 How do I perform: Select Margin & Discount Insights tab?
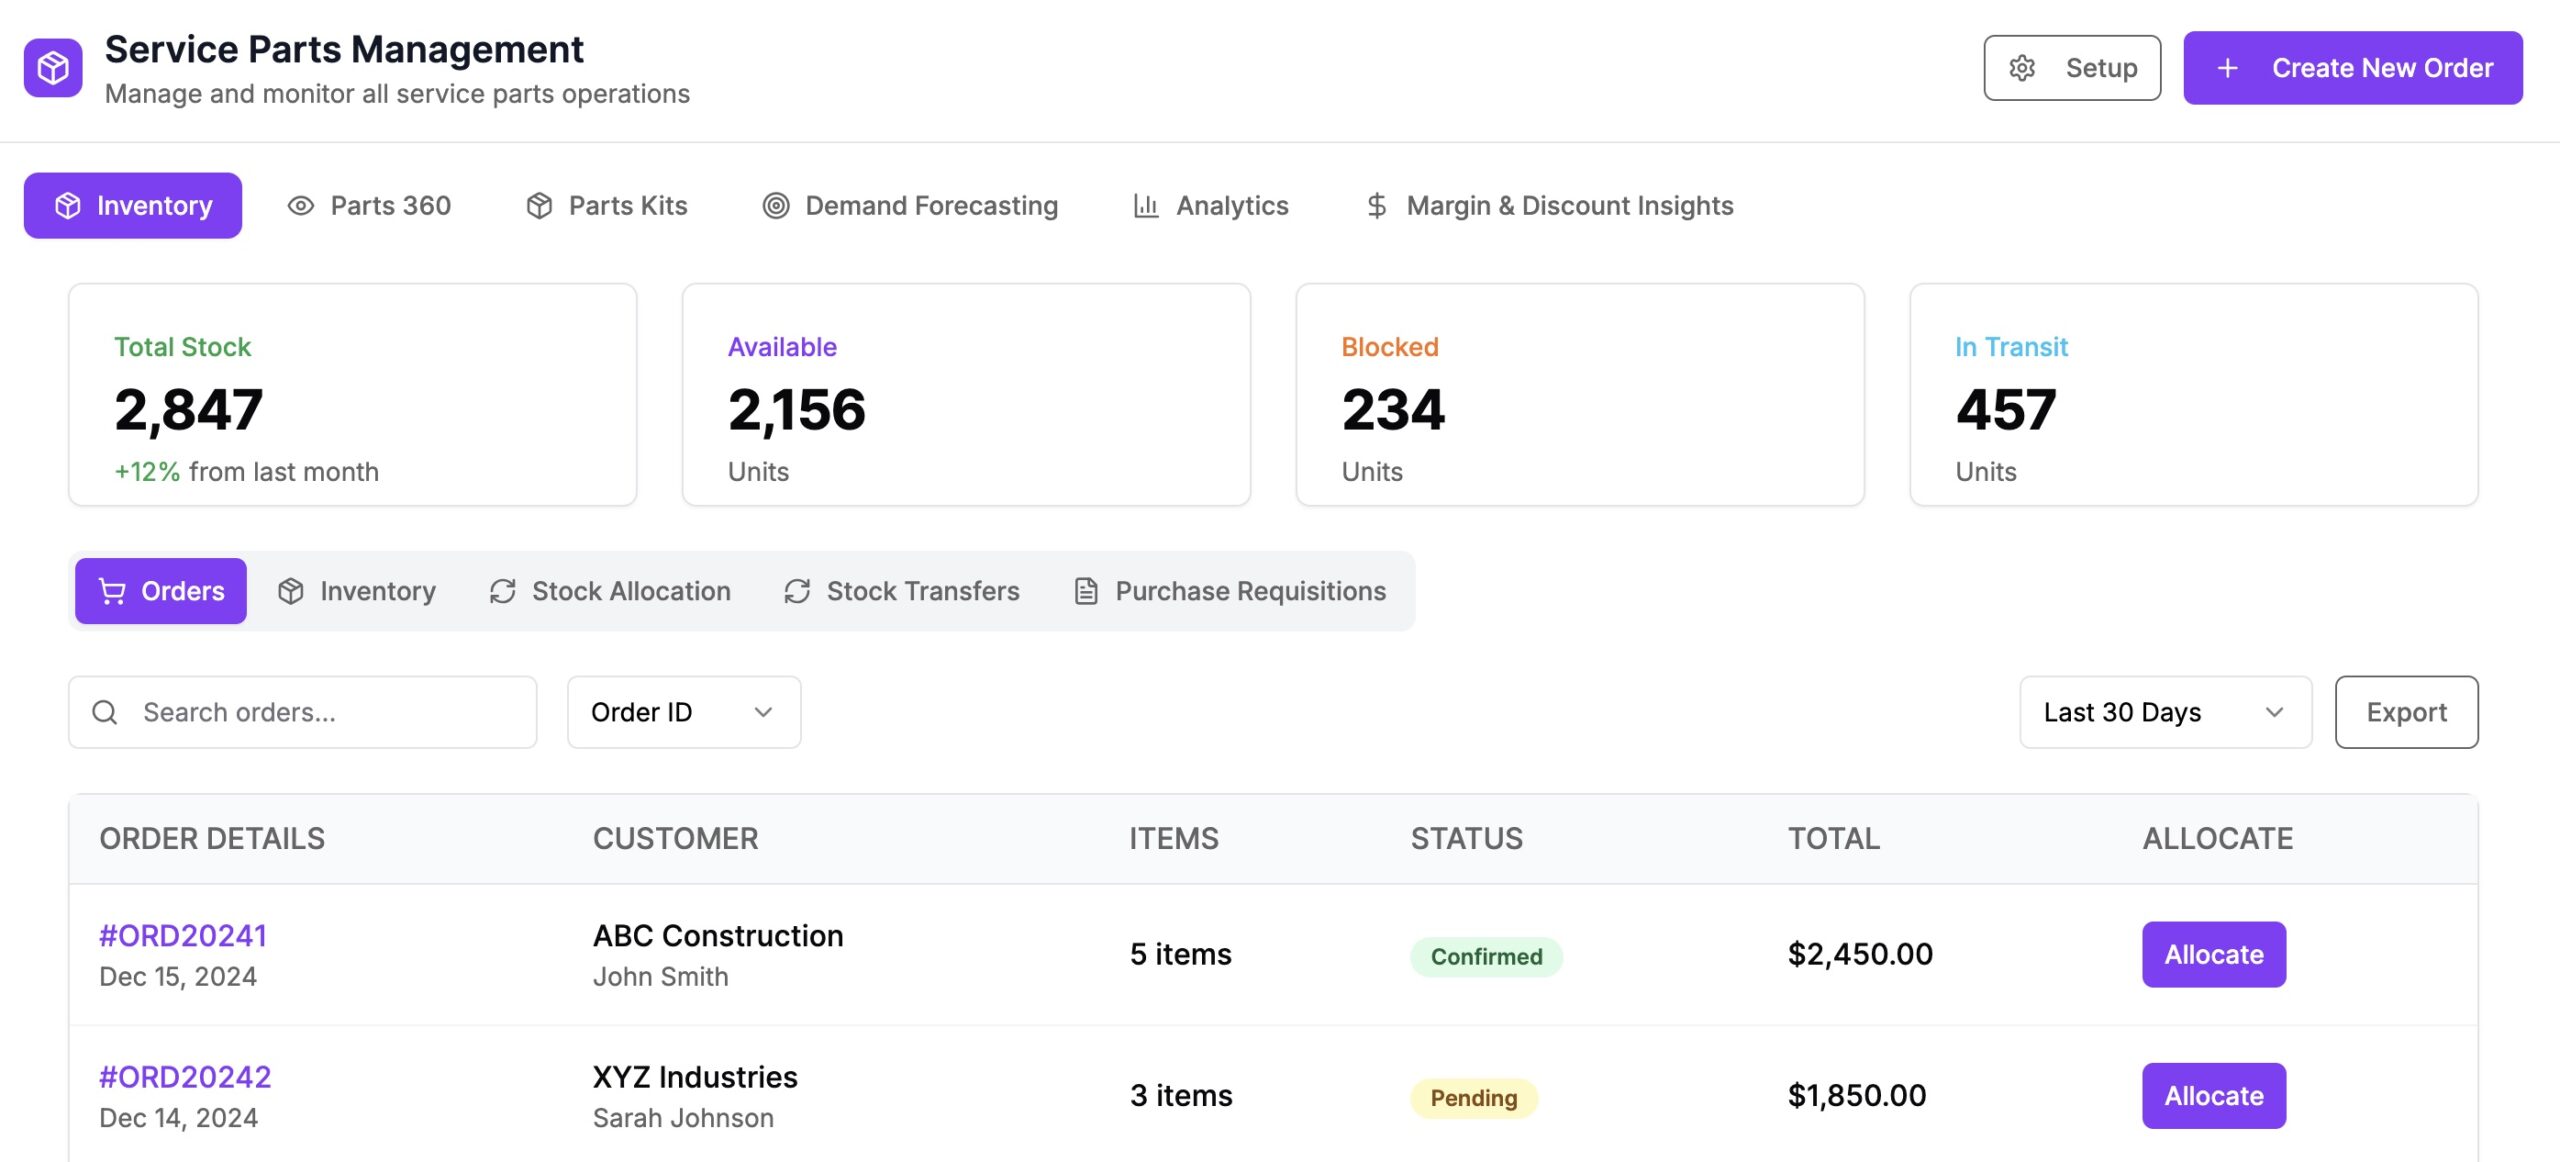(1549, 205)
